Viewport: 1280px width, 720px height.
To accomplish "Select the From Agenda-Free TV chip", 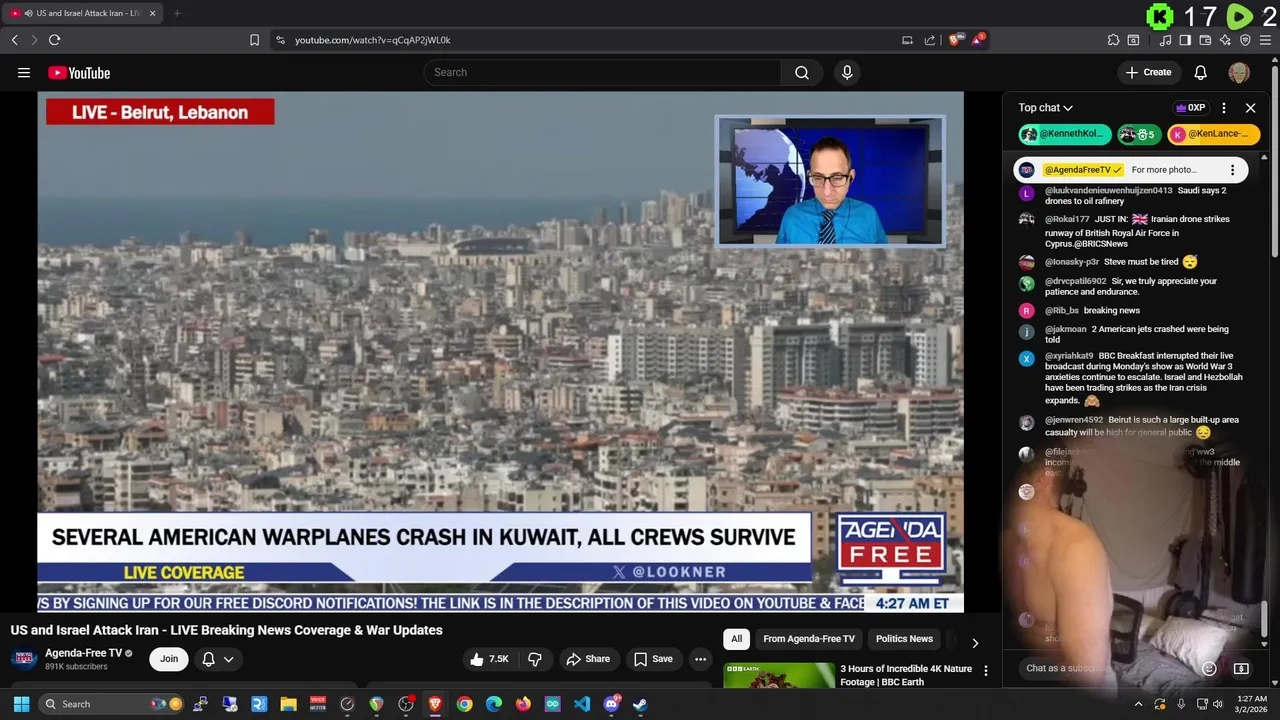I will click(809, 639).
